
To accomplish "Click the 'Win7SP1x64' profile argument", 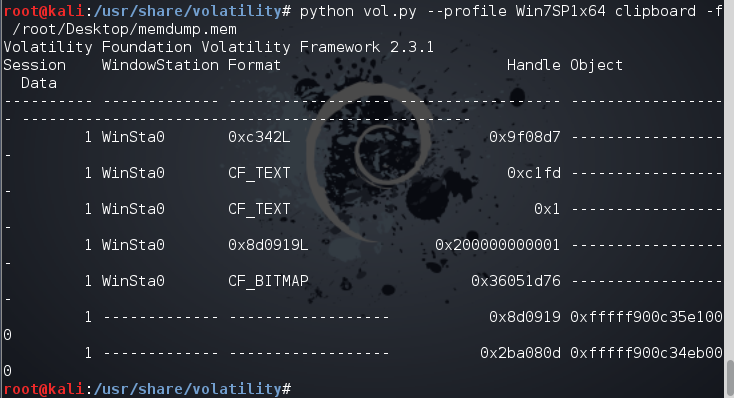I will tap(560, 11).
